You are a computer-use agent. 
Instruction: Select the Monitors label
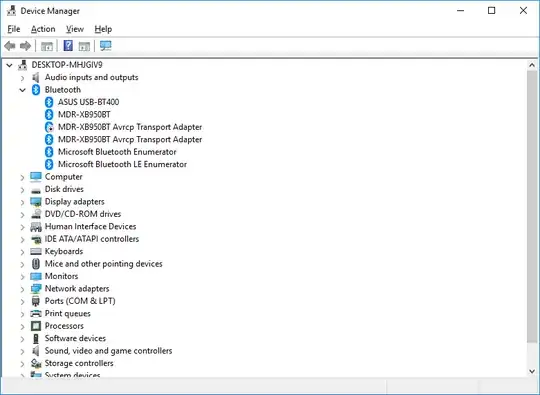pyautogui.click(x=61, y=276)
